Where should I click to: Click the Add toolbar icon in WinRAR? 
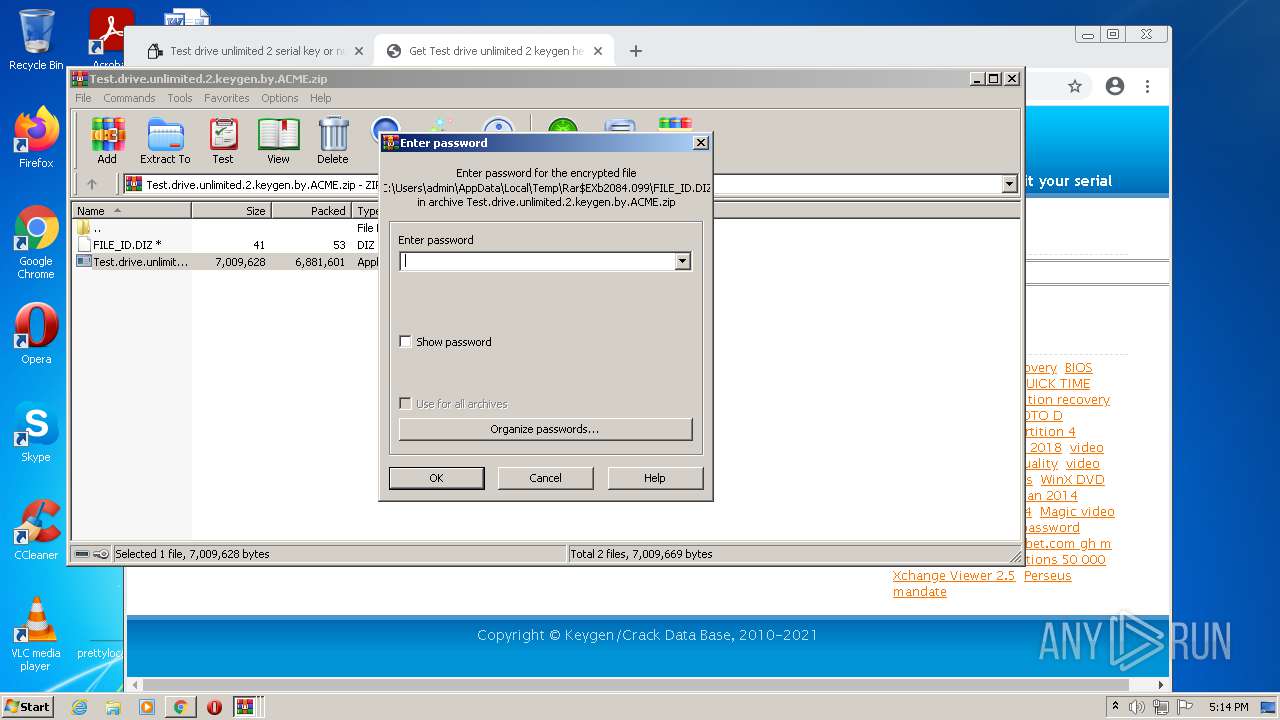coord(107,141)
